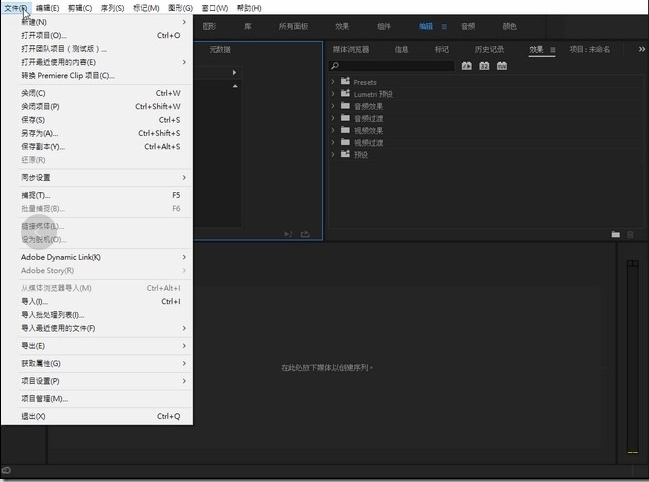This screenshot has width=649, height=482.
Task: Expand the 视频效果 folder
Action: (333, 130)
